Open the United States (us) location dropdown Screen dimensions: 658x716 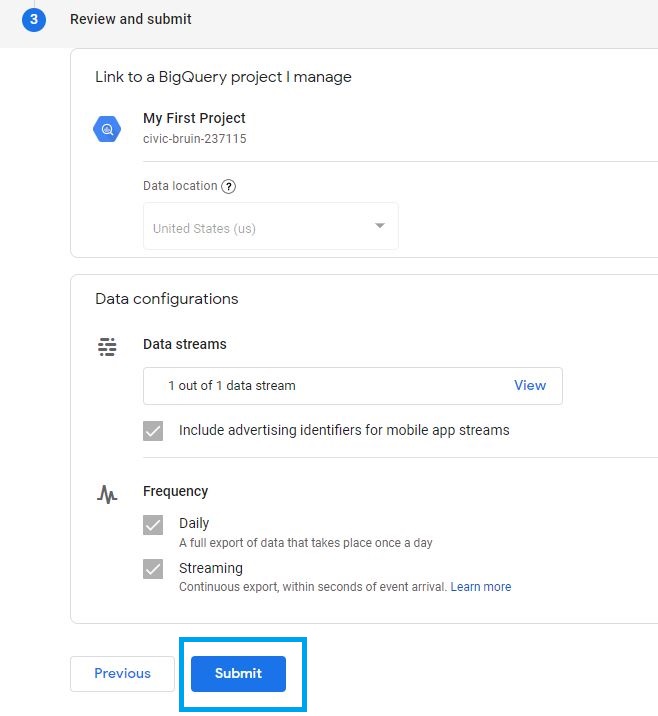[x=271, y=226]
